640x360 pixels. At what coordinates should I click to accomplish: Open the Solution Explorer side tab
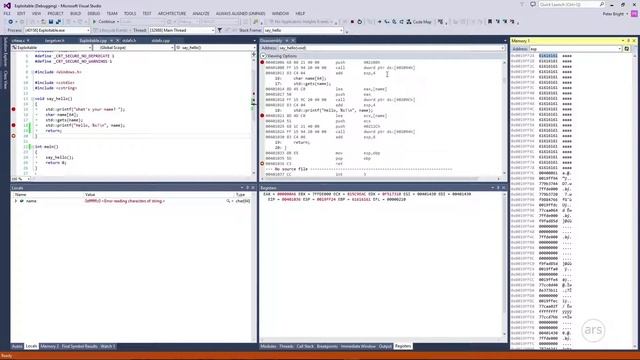5,52
